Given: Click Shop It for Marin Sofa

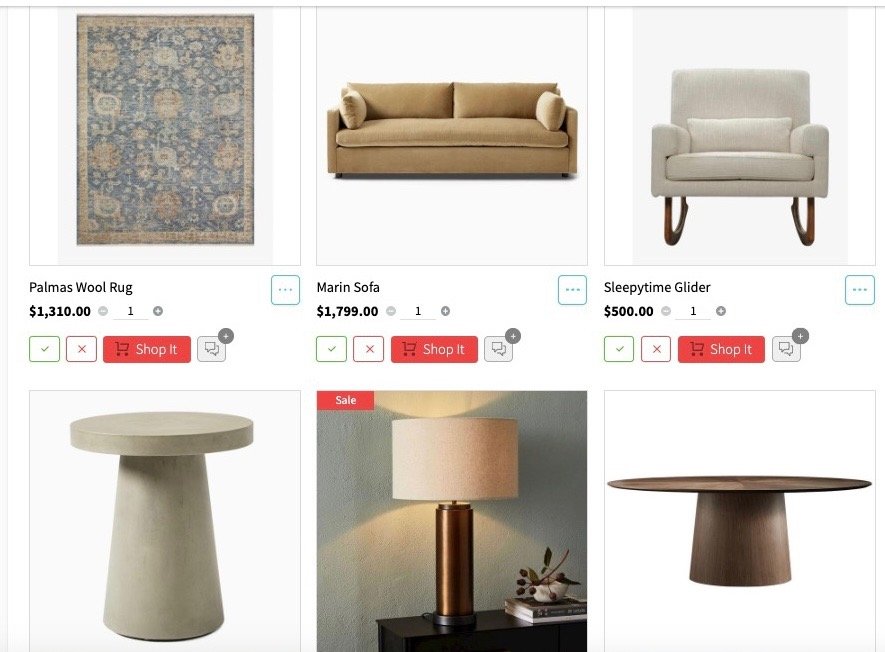Looking at the screenshot, I should (434, 349).
